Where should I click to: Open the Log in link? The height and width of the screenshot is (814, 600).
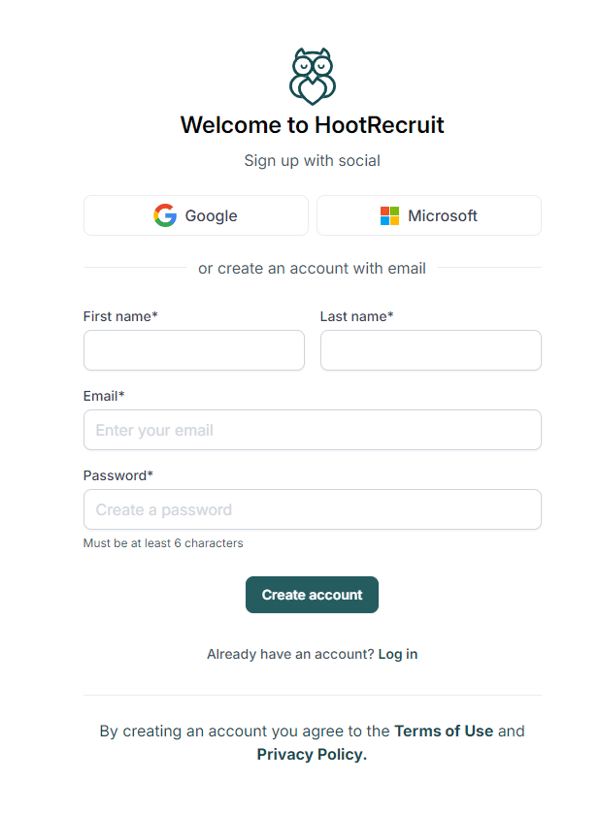398,654
